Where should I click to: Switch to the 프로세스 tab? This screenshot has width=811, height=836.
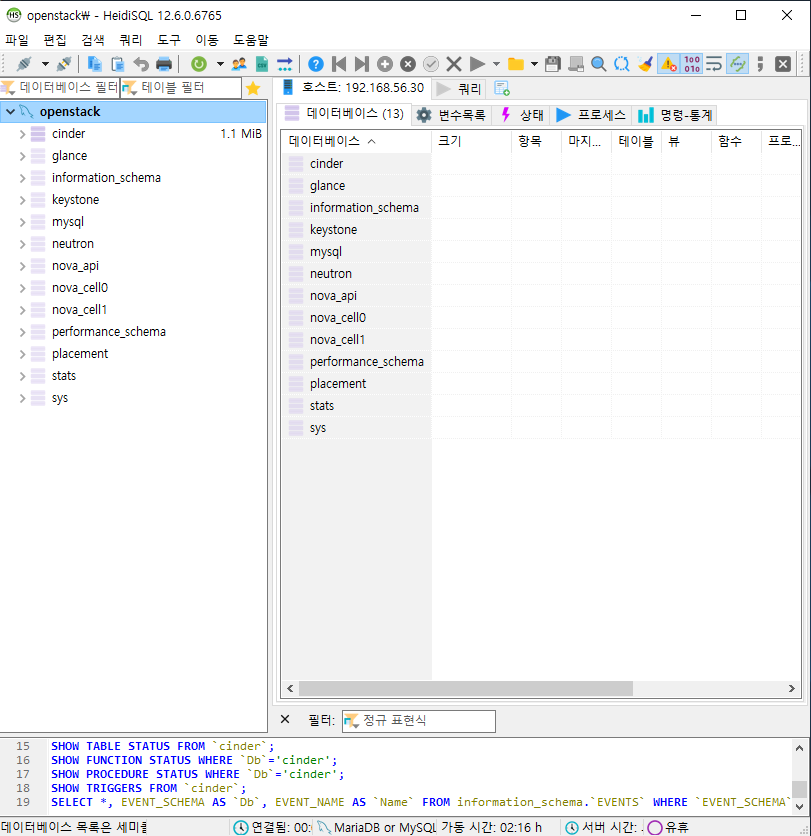tap(591, 115)
